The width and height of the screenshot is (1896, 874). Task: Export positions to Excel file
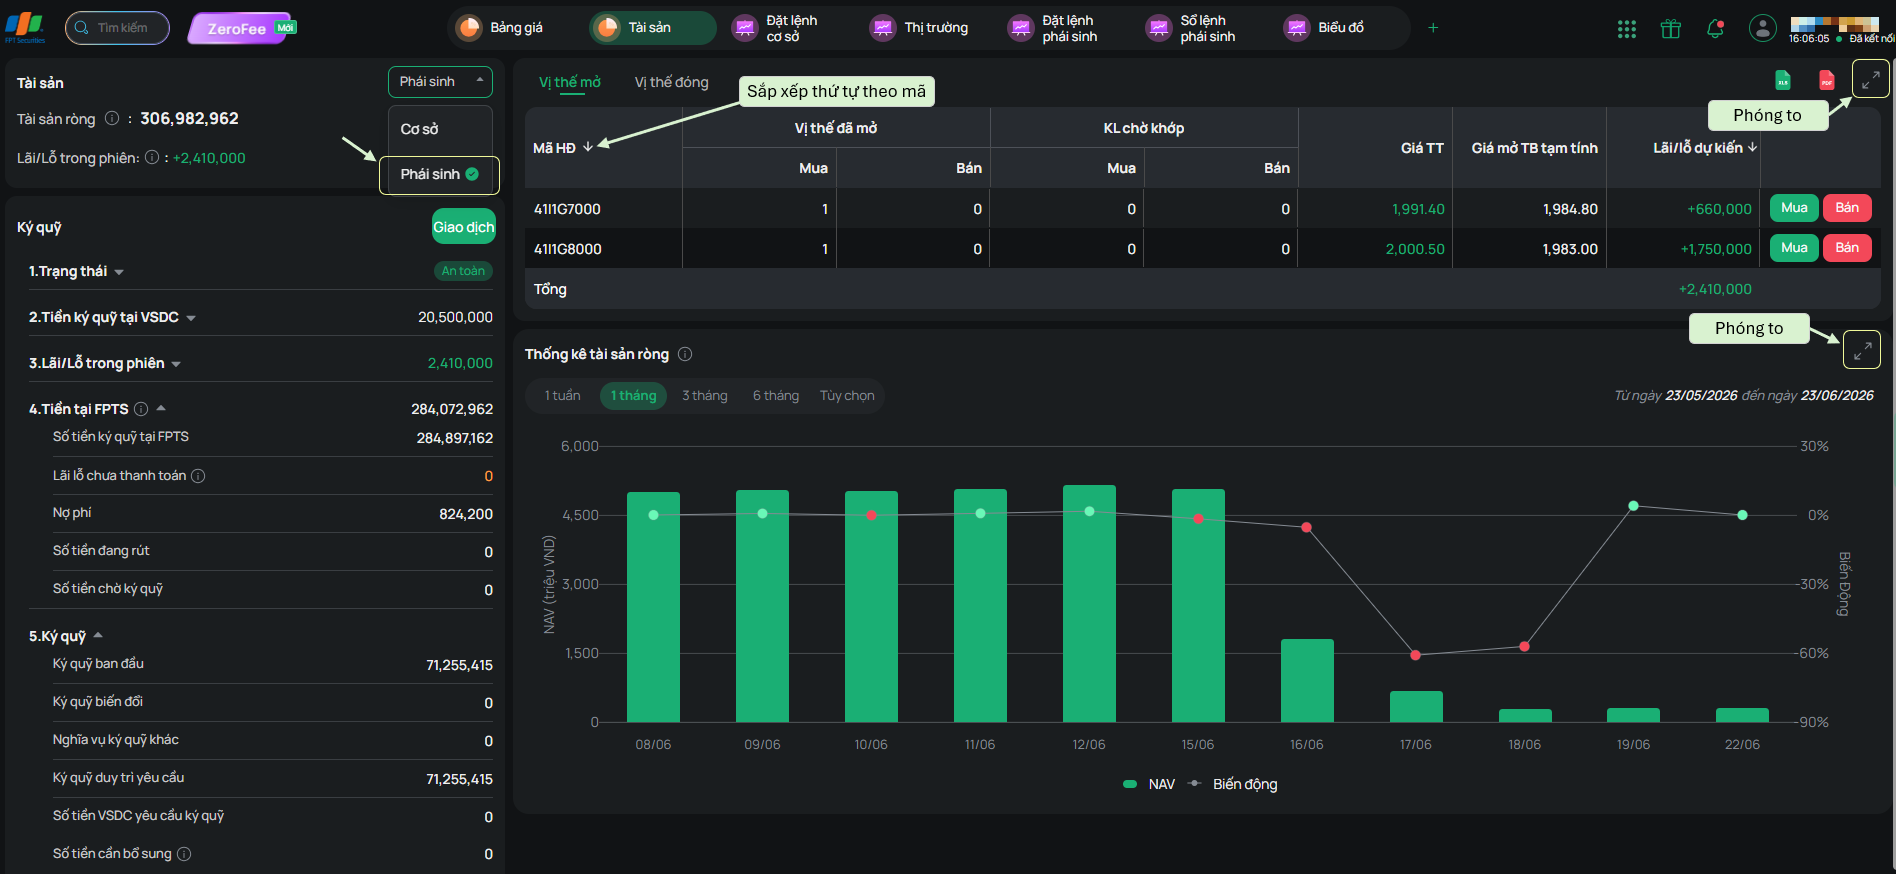(1783, 80)
